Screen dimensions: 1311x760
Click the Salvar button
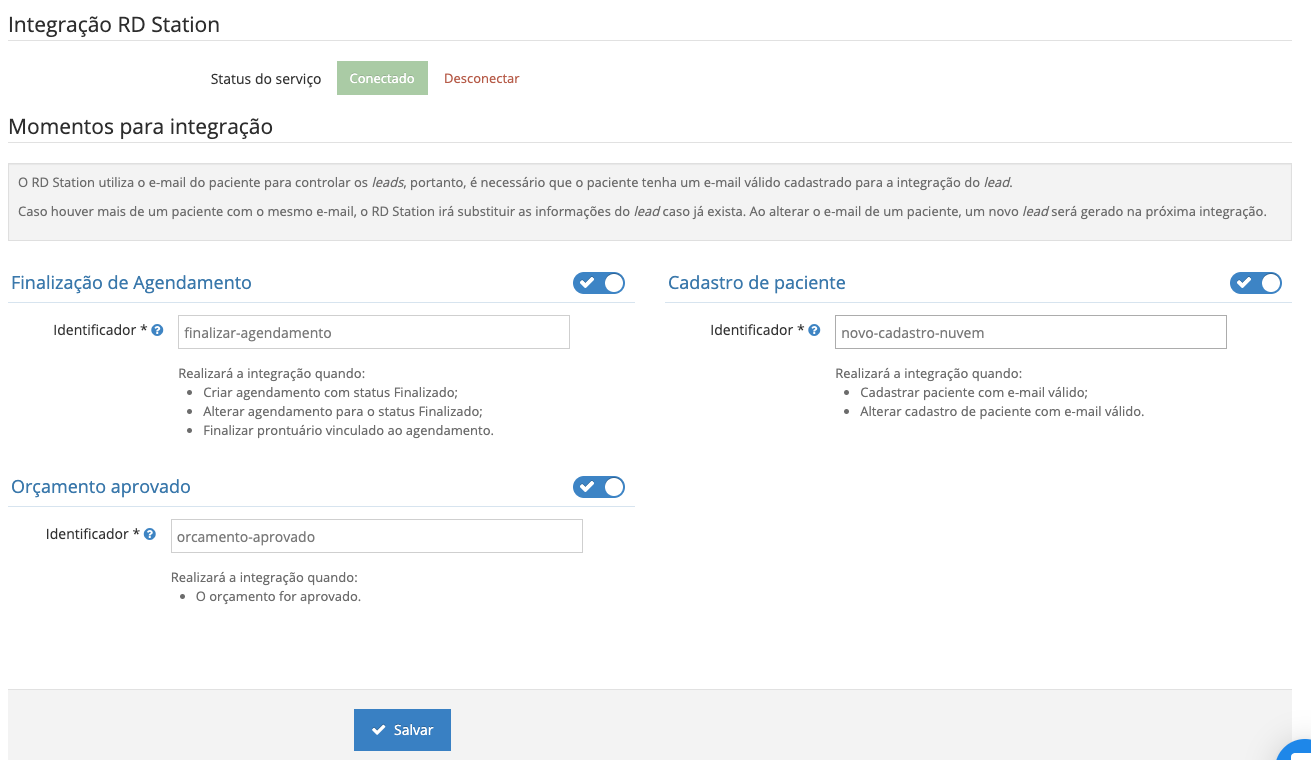[402, 730]
